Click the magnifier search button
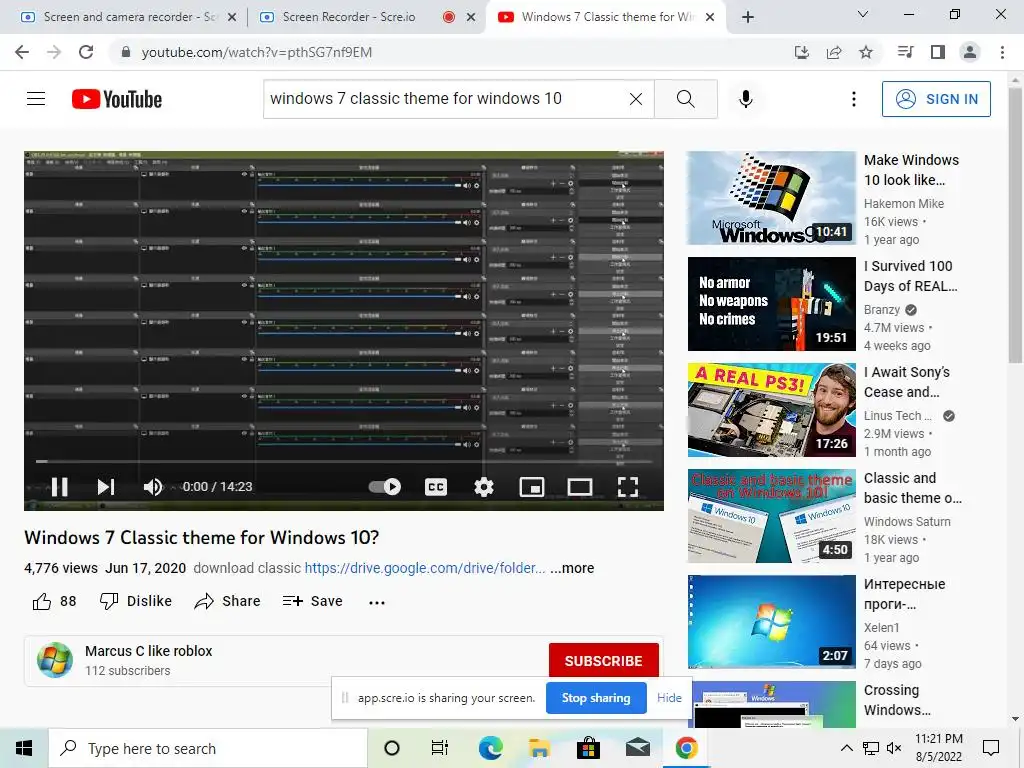1024x768 pixels. (686, 99)
